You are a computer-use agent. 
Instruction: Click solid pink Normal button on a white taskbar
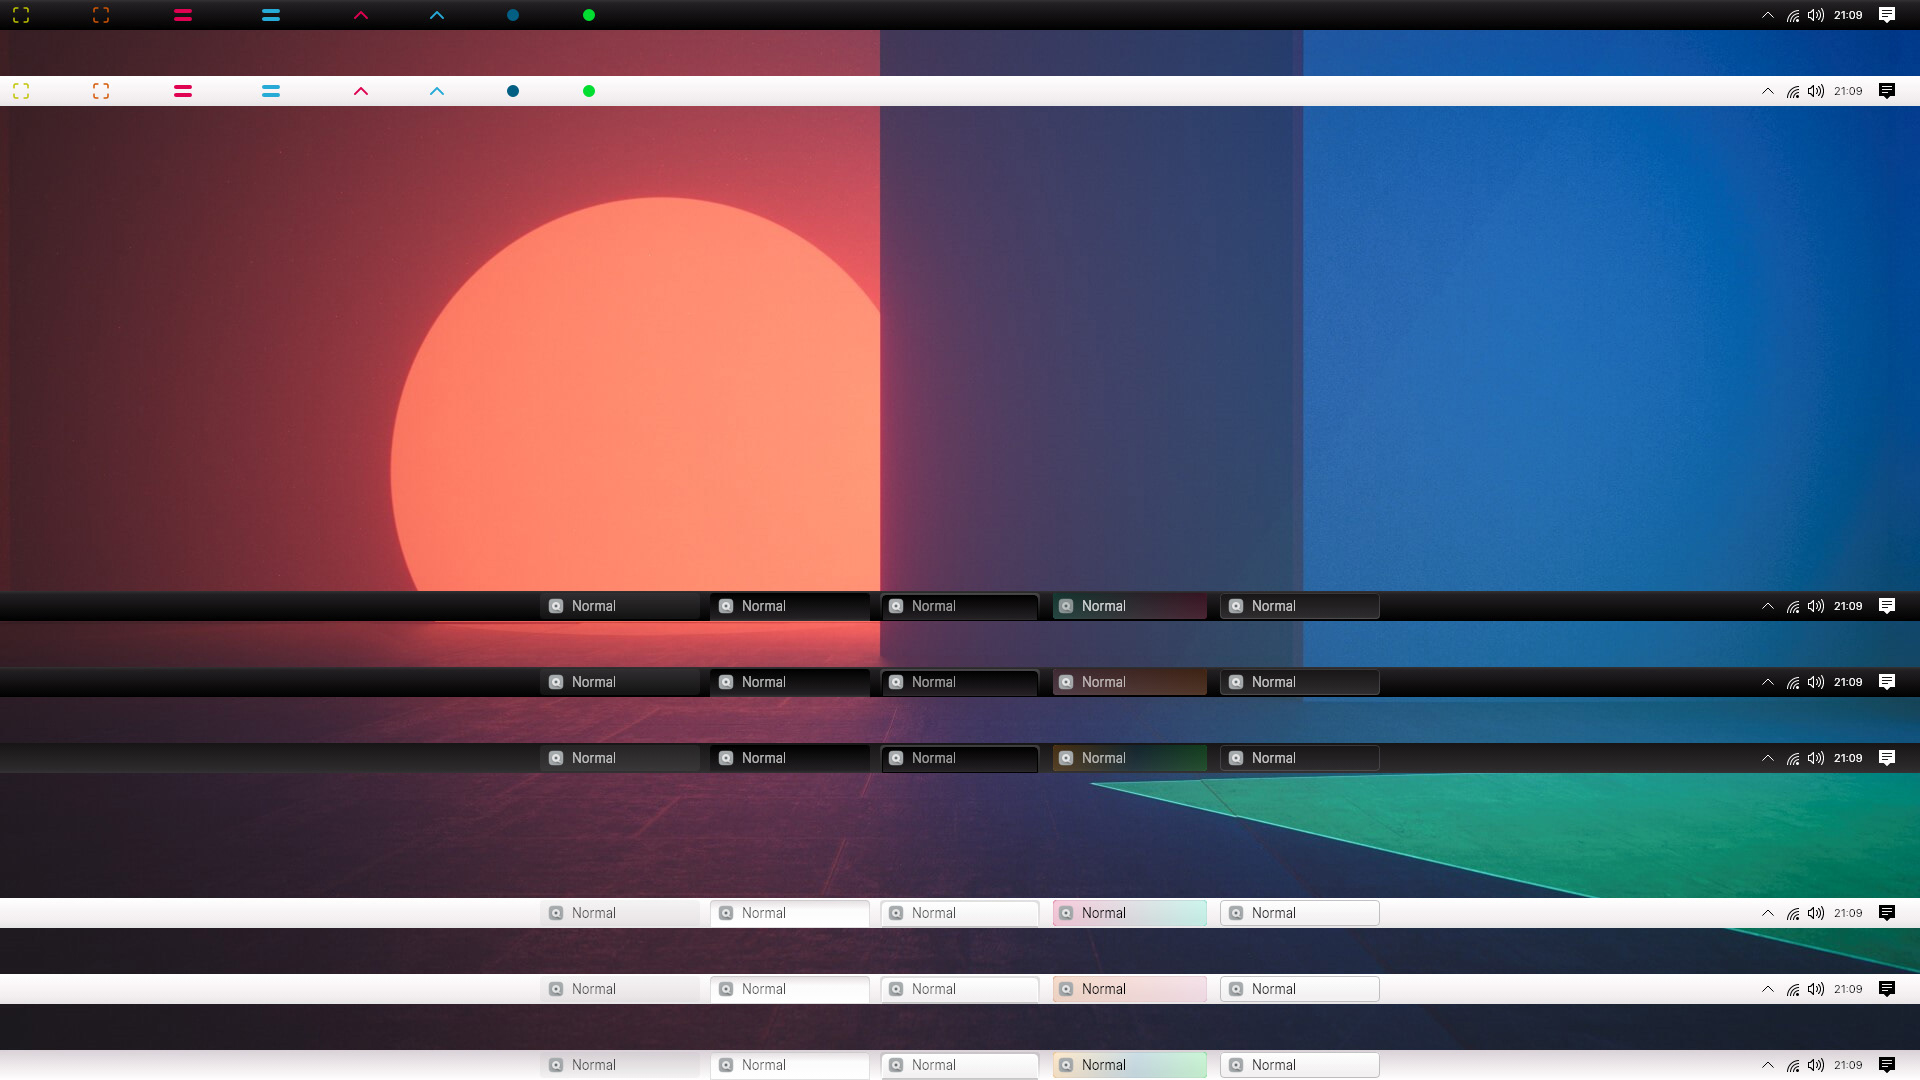coord(1130,989)
